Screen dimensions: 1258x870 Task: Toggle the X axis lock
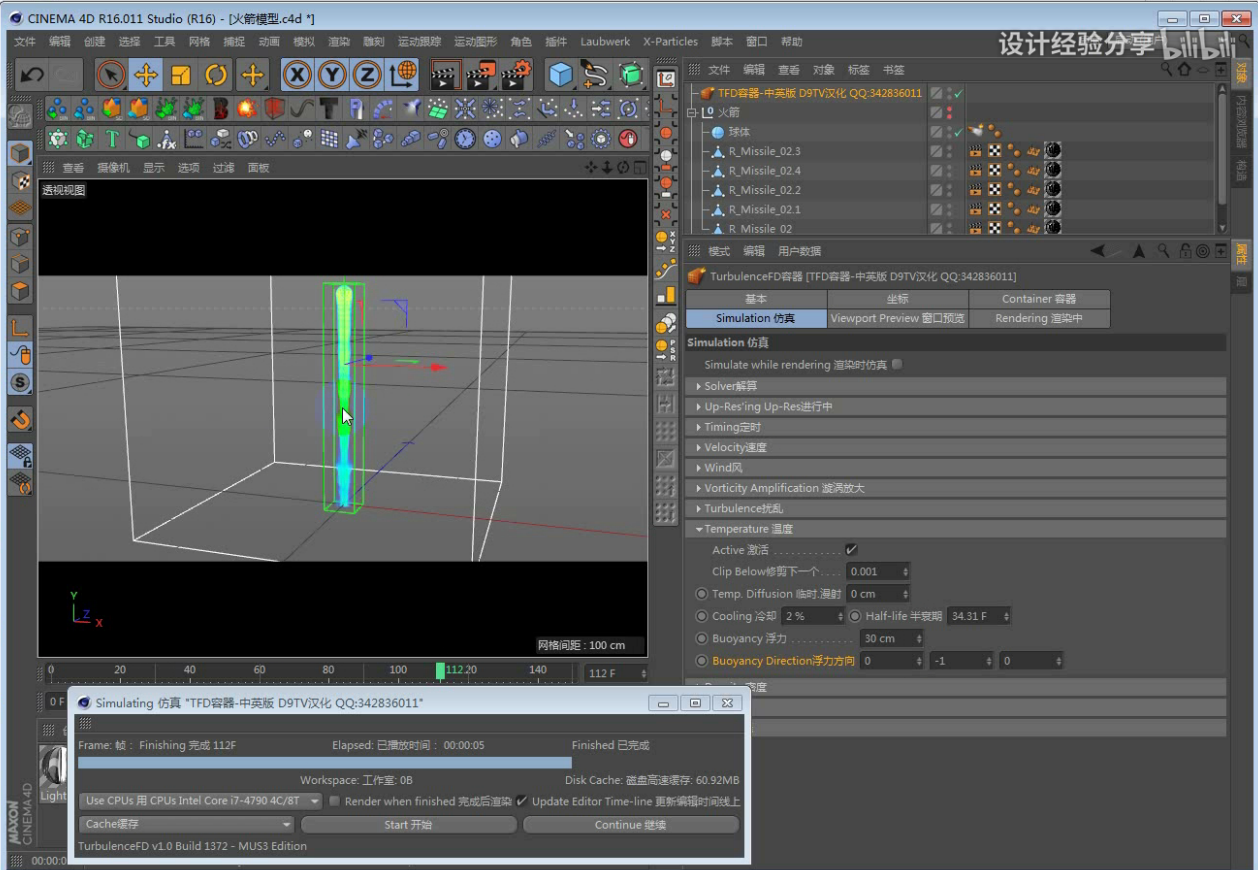[297, 75]
